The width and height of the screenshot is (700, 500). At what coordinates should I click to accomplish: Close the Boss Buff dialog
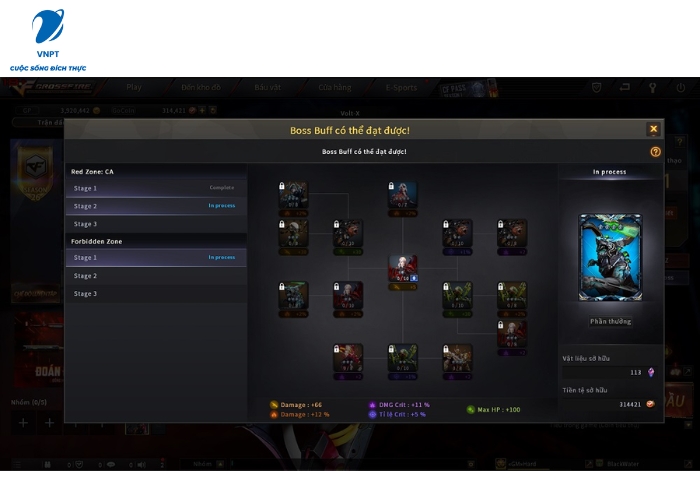click(654, 129)
